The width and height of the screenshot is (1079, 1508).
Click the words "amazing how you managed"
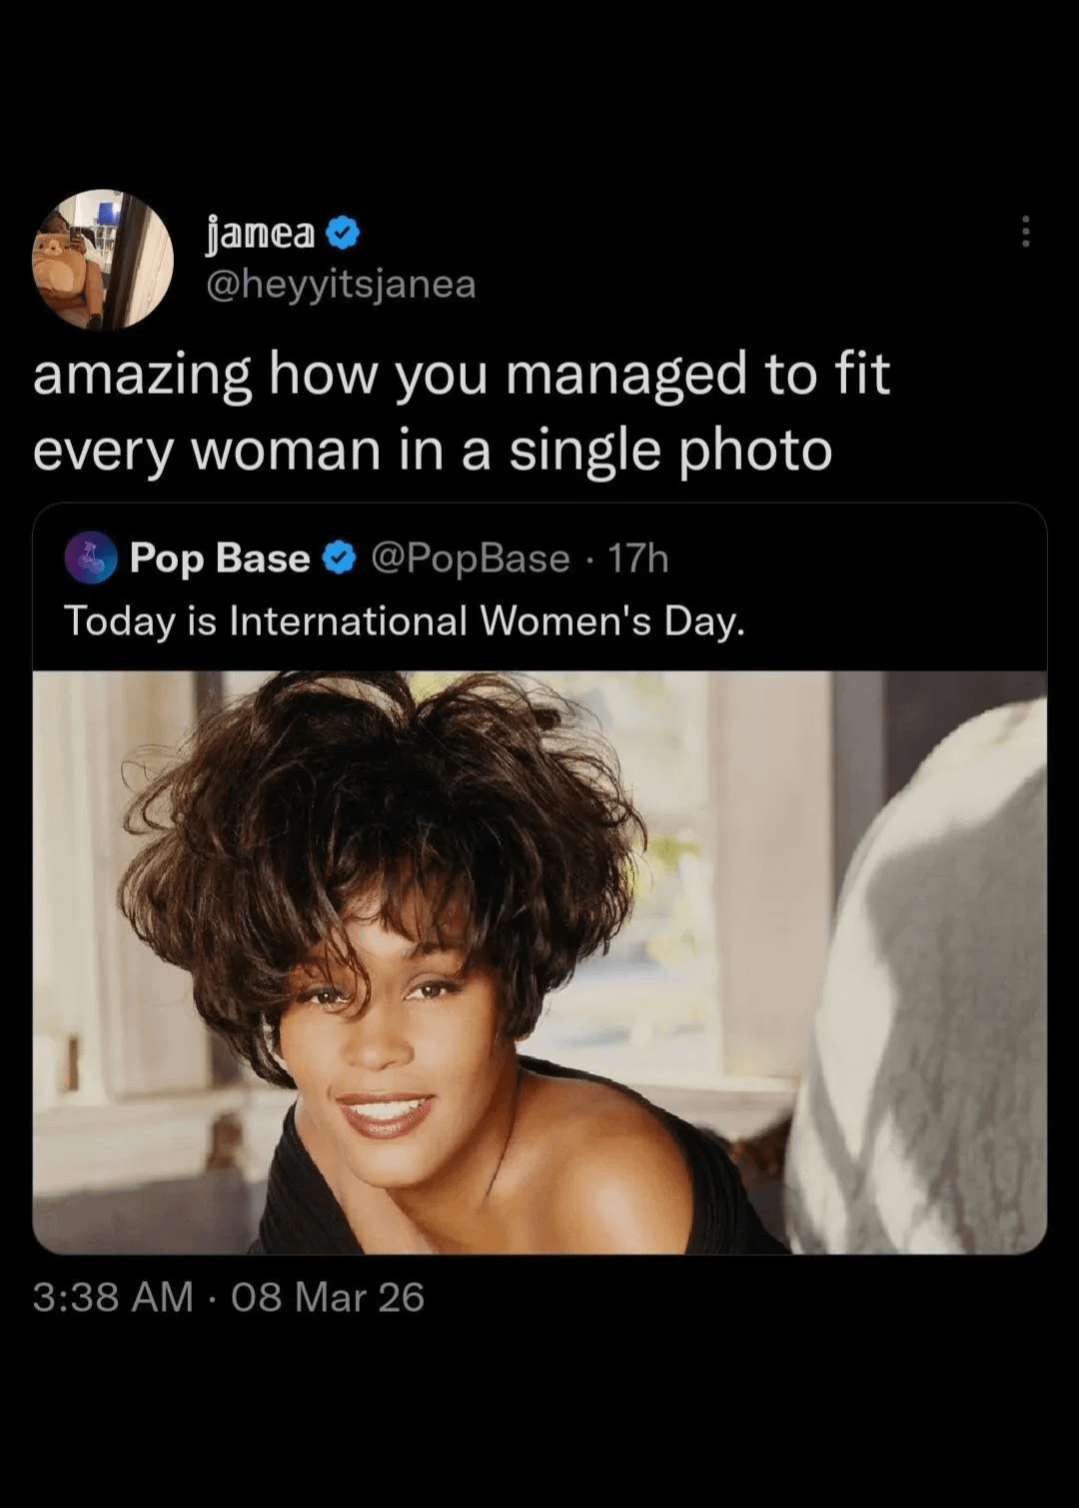tap(390, 375)
